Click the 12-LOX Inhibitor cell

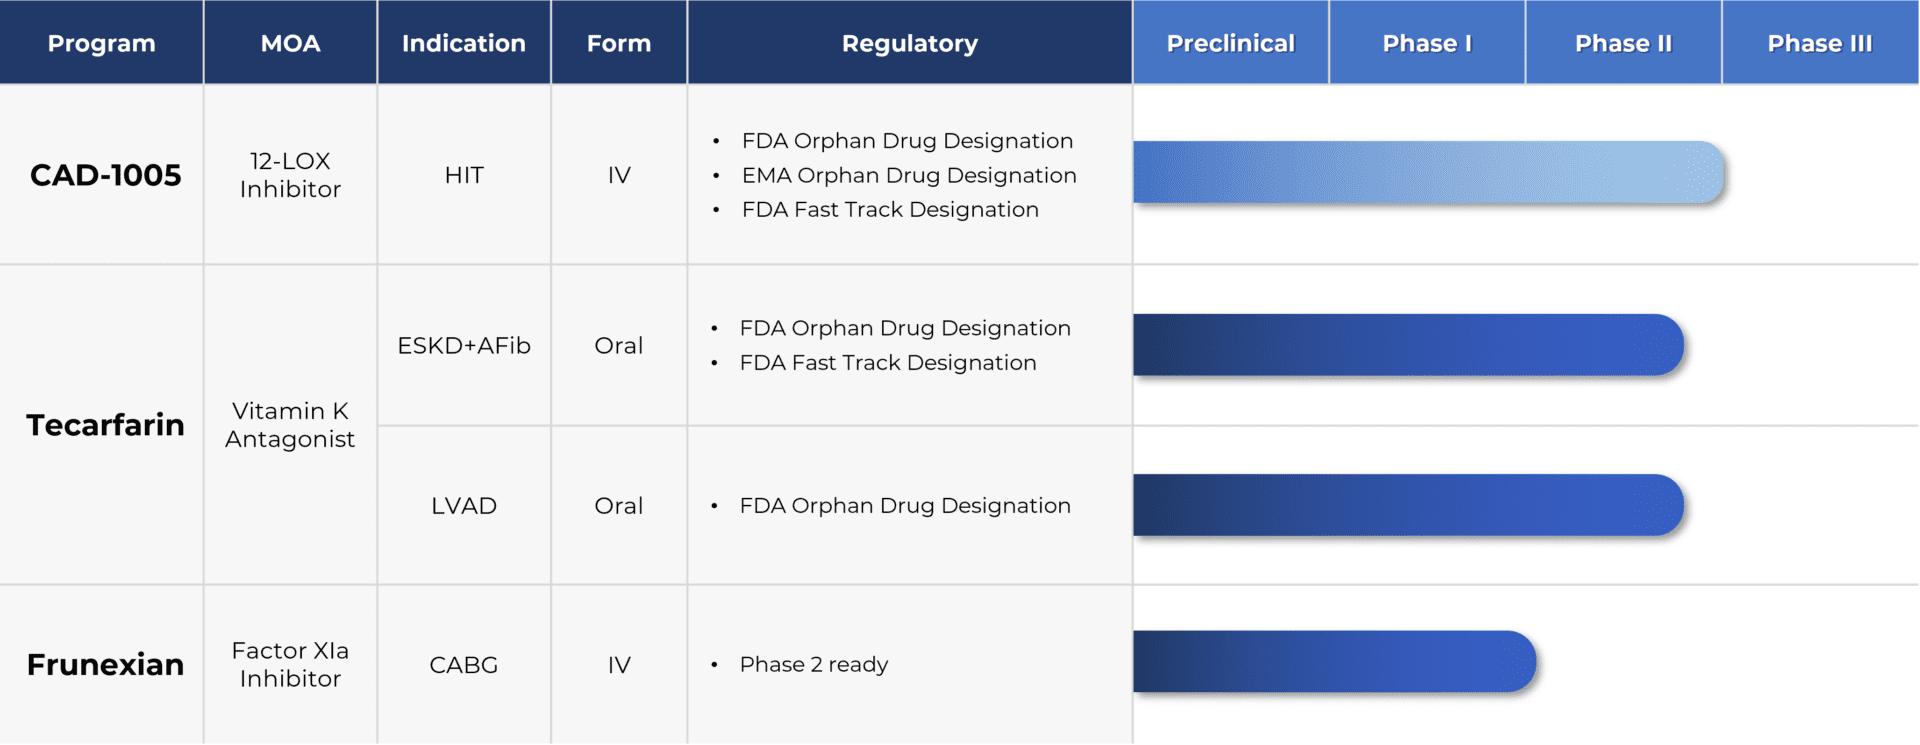coord(290,175)
